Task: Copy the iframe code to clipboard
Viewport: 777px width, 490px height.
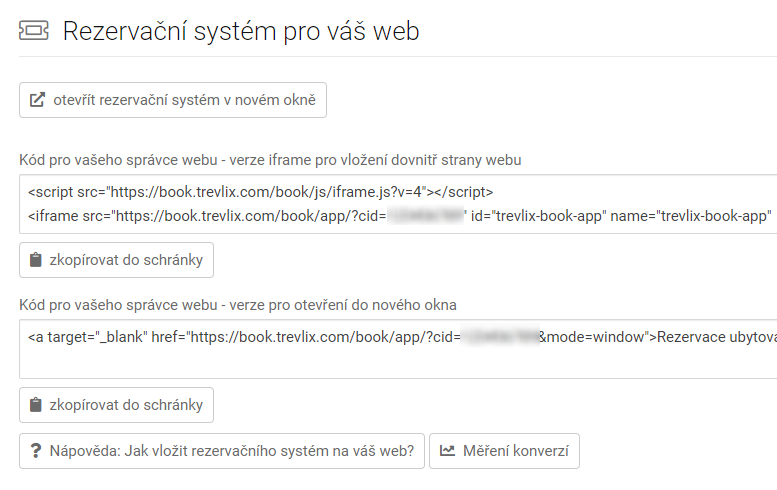Action: [116, 260]
